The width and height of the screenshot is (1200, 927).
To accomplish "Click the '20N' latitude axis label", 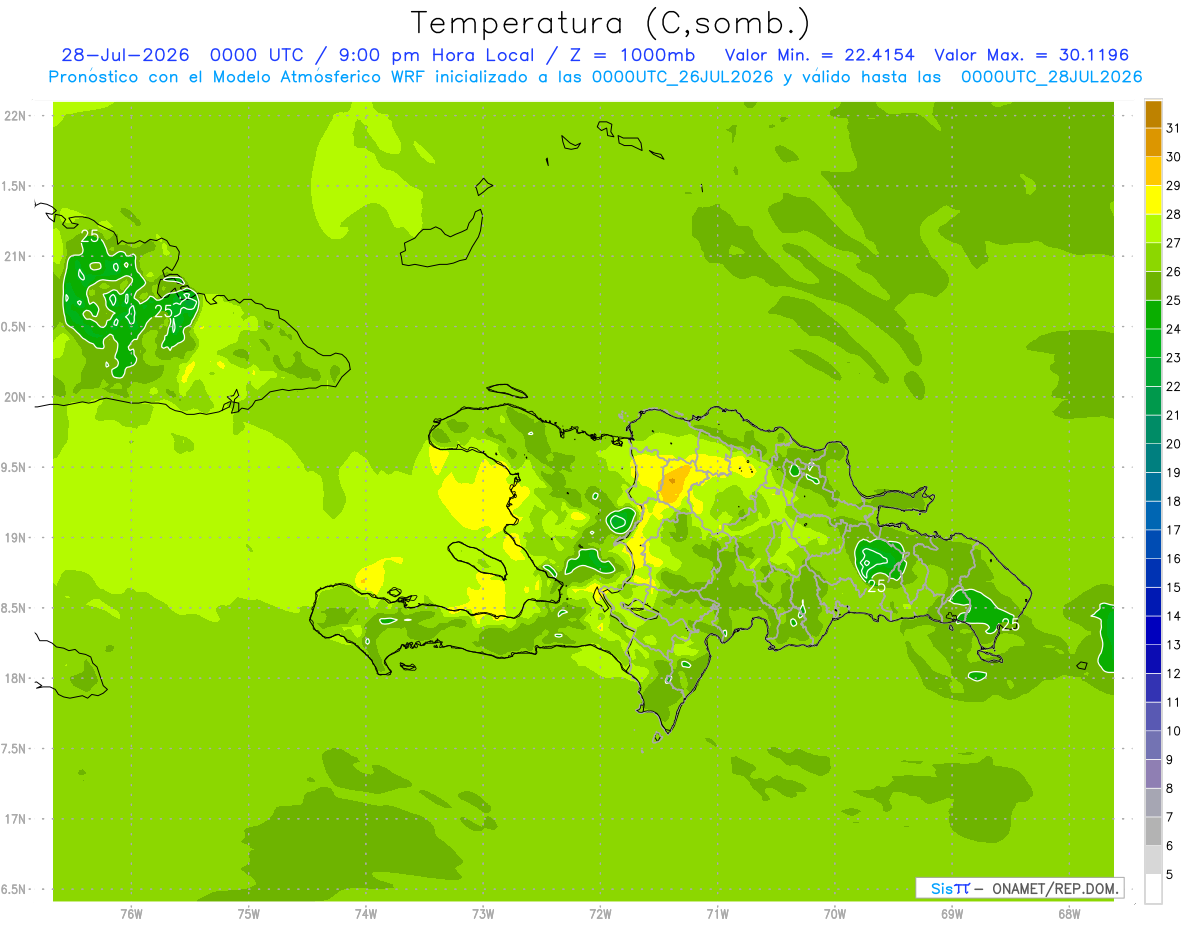I will 14,398.
